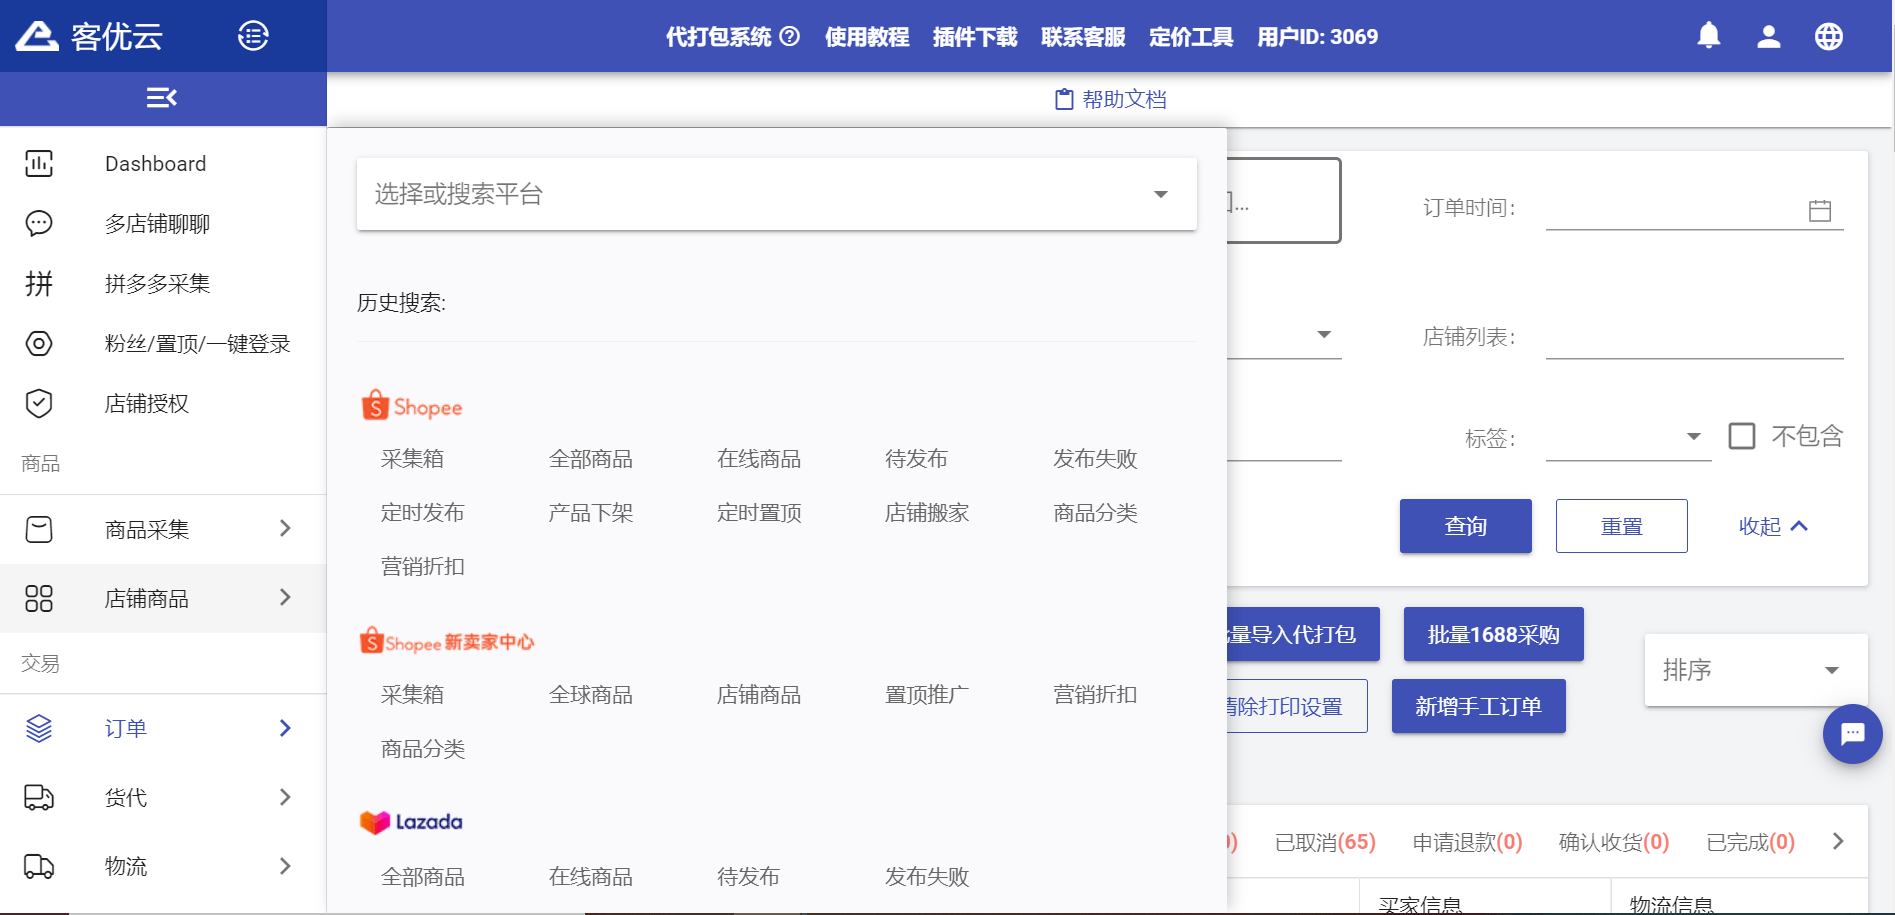Select the 物流 logistics icon

[x=39, y=866]
